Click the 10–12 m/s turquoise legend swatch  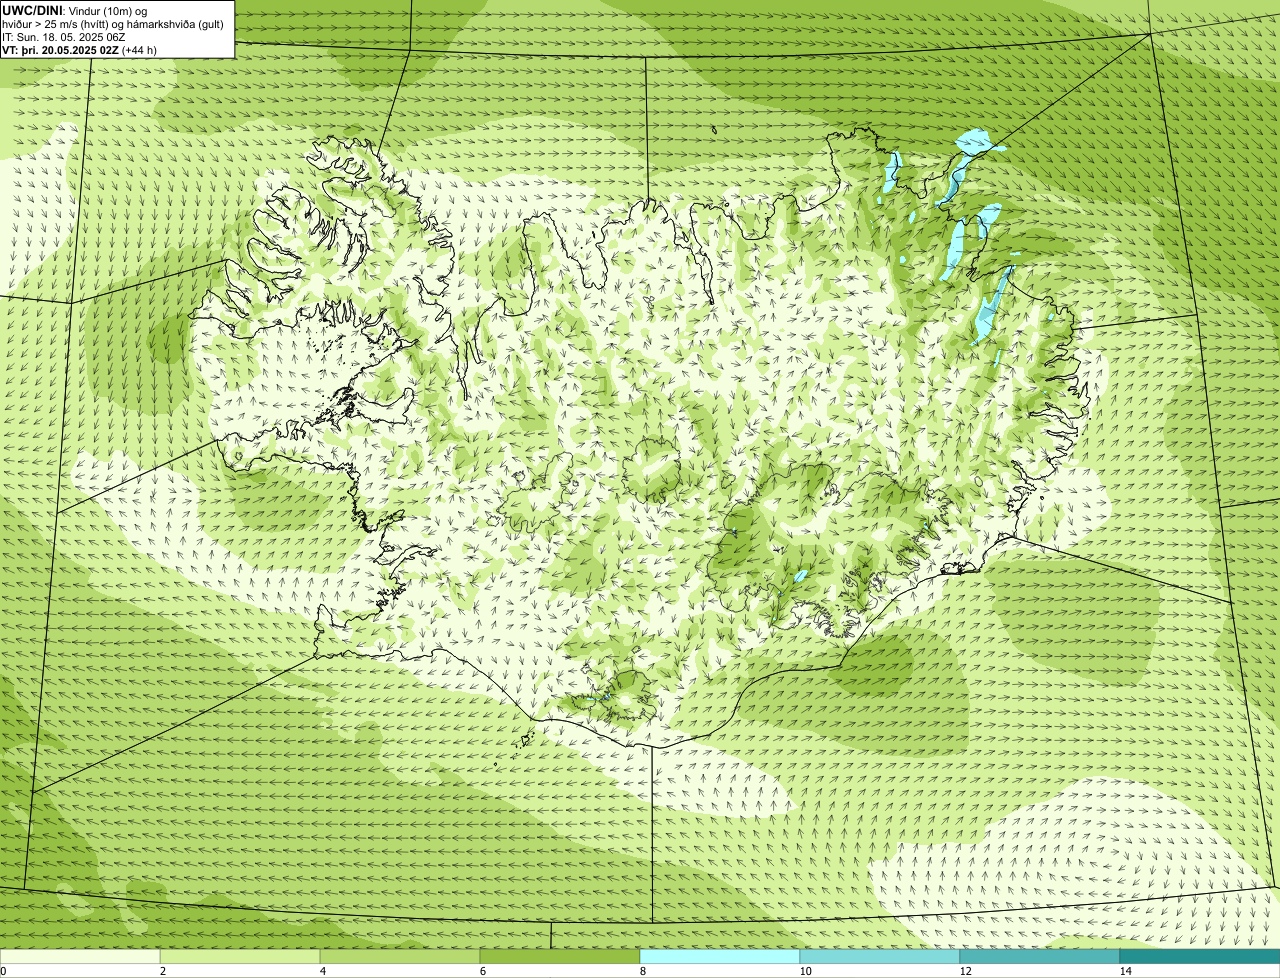(880, 956)
